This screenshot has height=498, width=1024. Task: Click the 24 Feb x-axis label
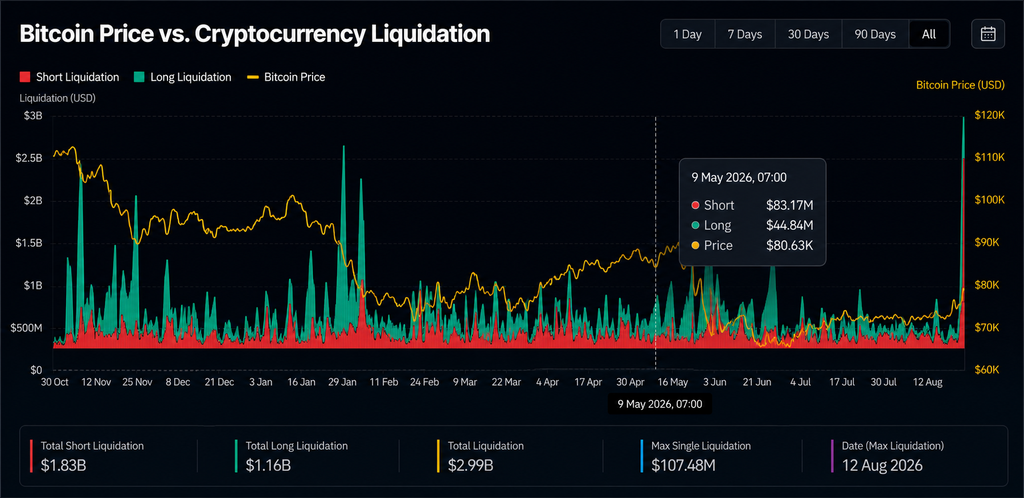point(425,382)
